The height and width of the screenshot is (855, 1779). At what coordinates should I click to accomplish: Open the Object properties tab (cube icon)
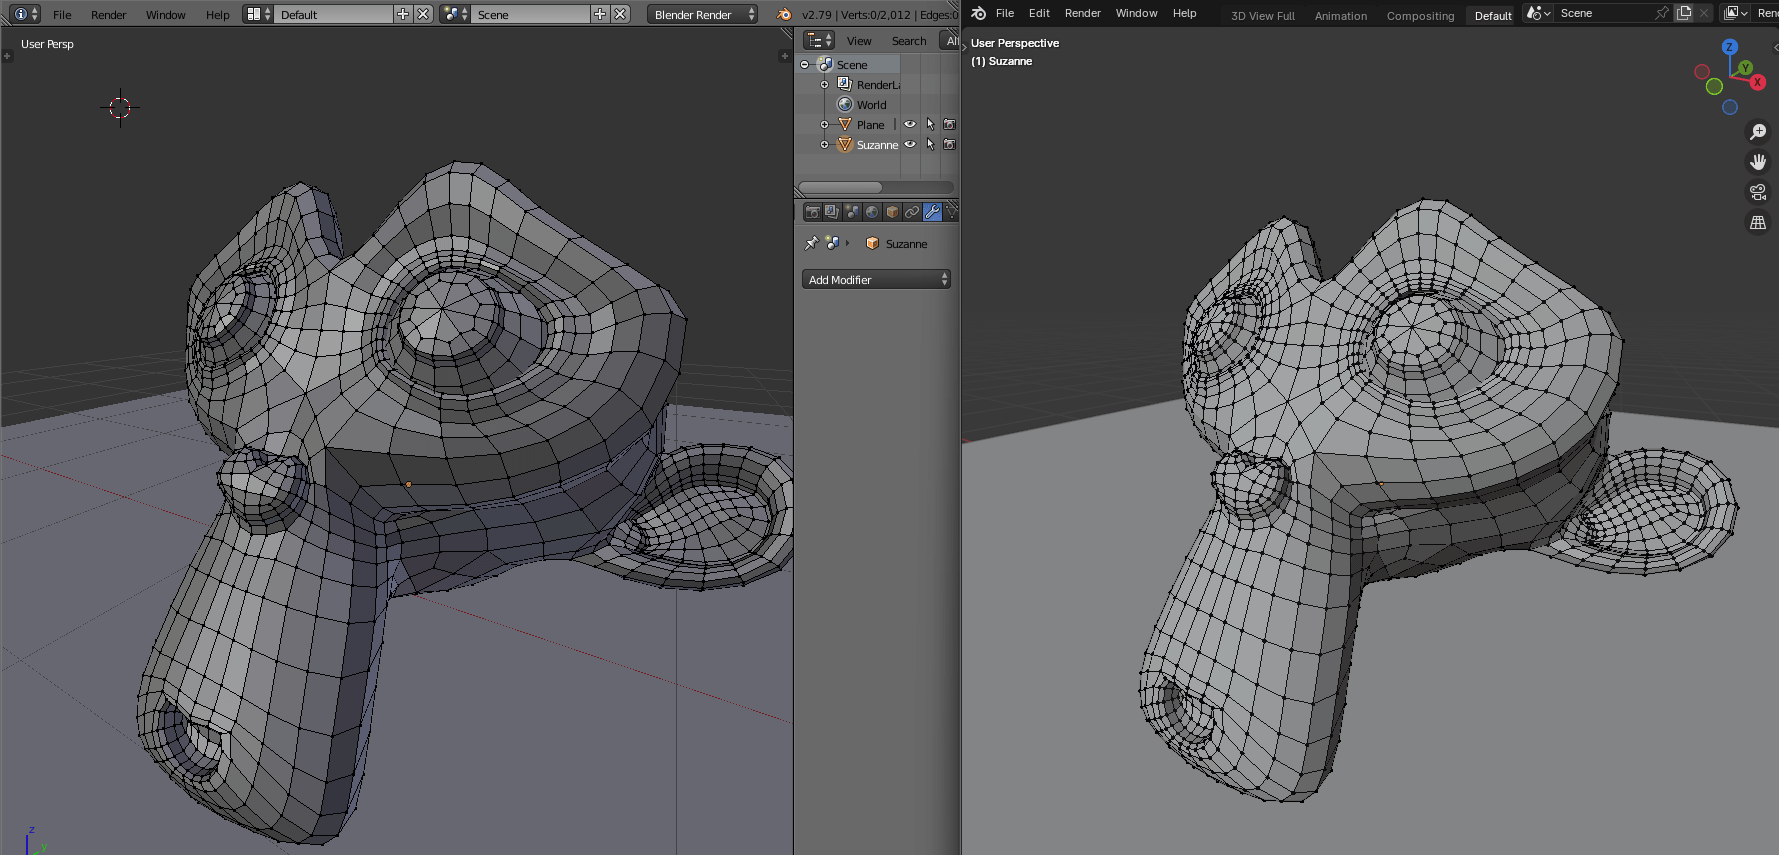(x=892, y=212)
